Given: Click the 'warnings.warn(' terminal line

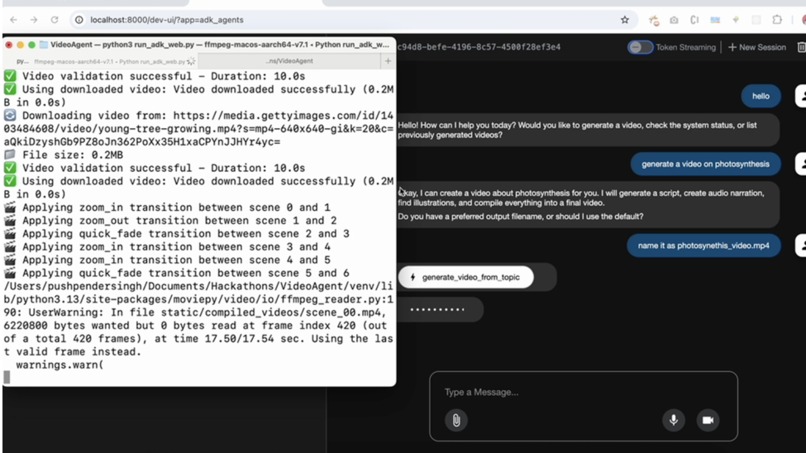Looking at the screenshot, I should click(60, 365).
